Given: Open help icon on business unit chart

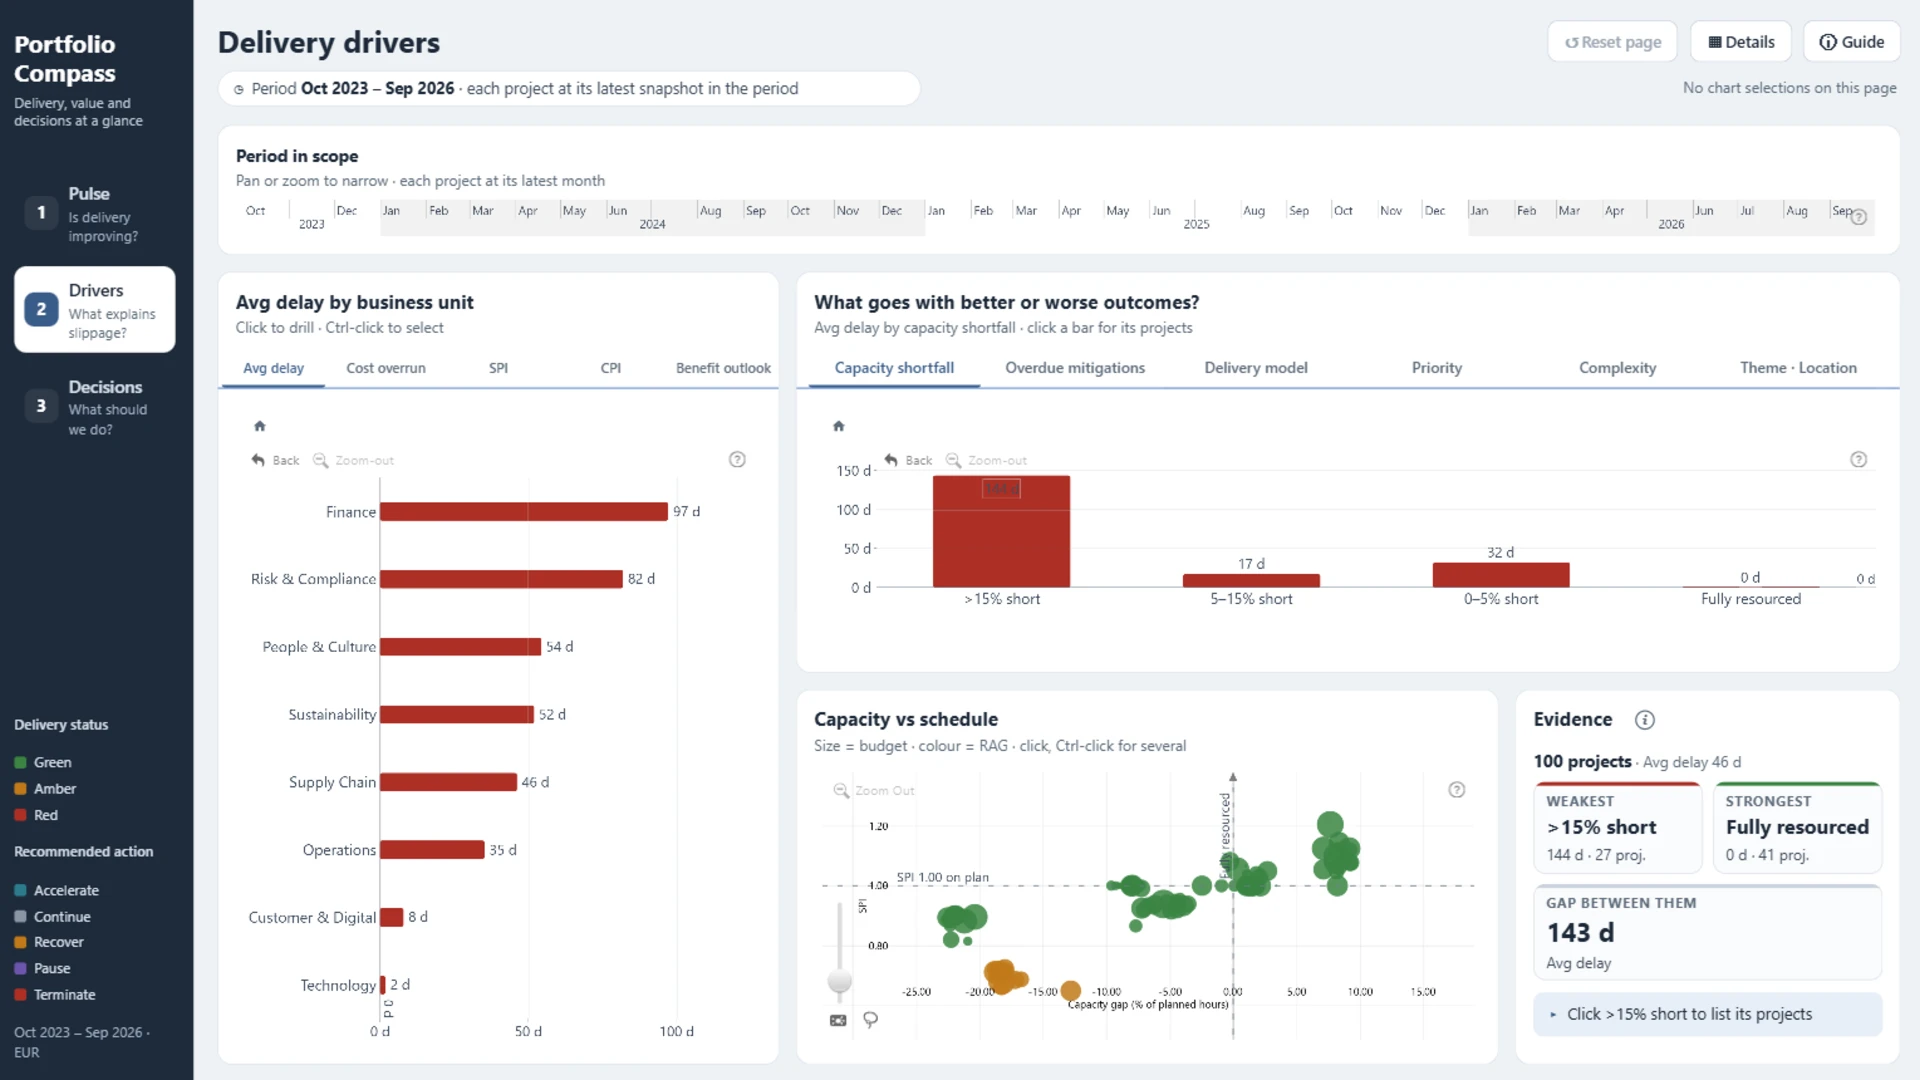Looking at the screenshot, I should tap(737, 460).
